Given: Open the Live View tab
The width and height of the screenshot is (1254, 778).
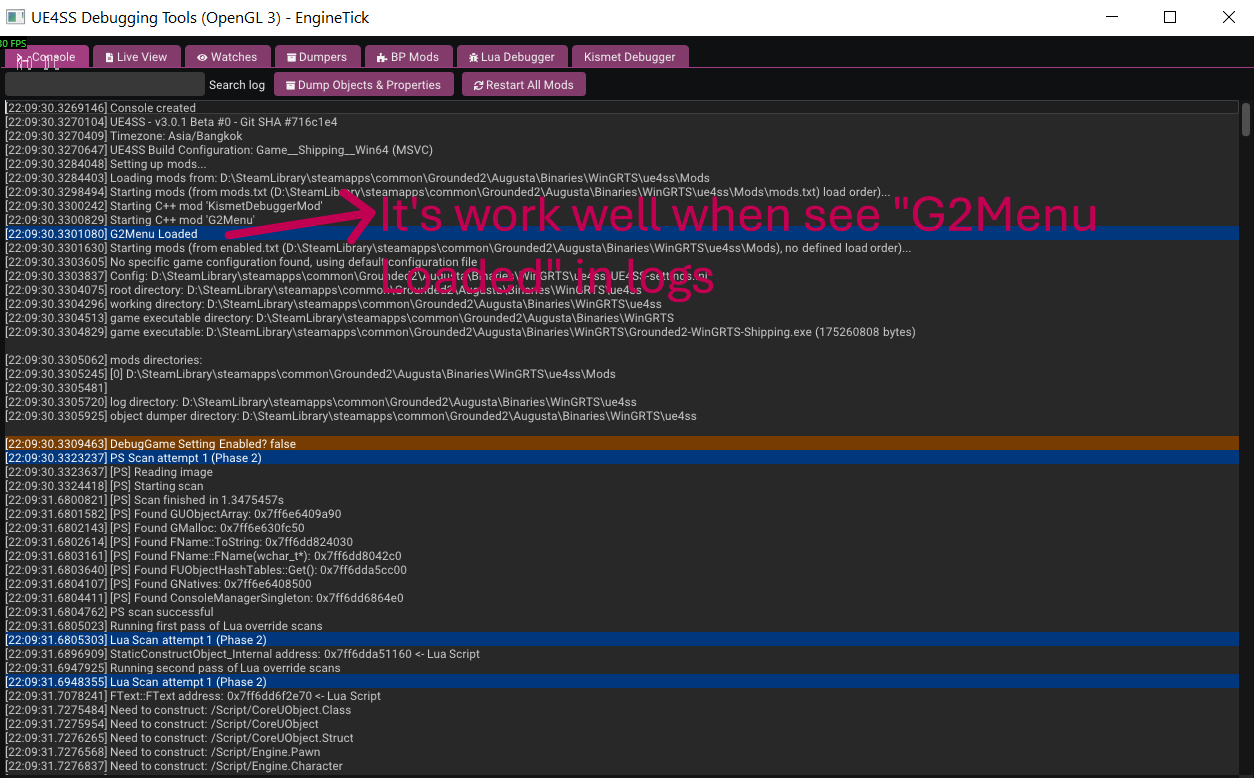Looking at the screenshot, I should tap(135, 57).
